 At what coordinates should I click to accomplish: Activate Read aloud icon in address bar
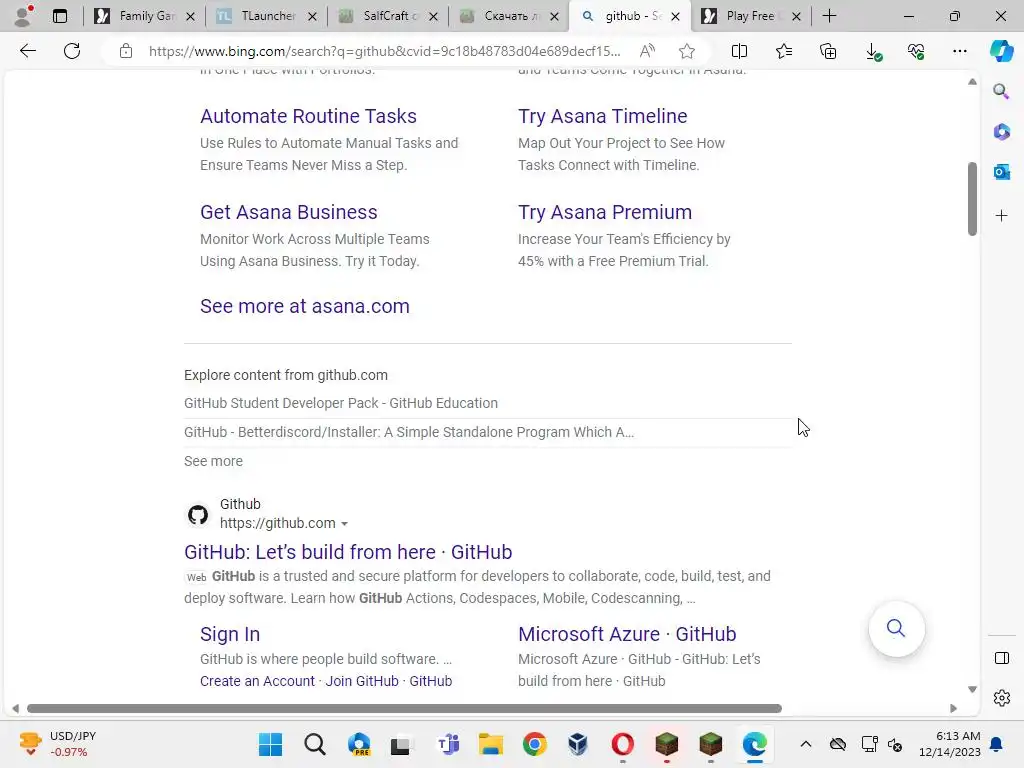point(647,51)
